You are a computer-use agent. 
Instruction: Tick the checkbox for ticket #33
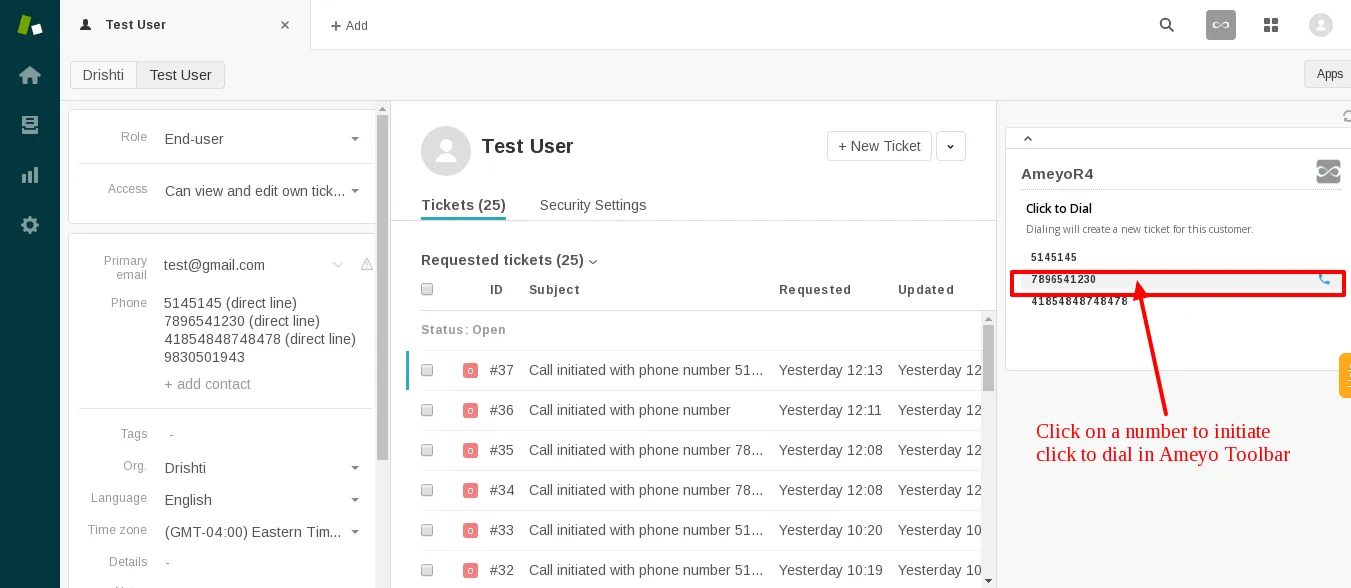pos(427,530)
